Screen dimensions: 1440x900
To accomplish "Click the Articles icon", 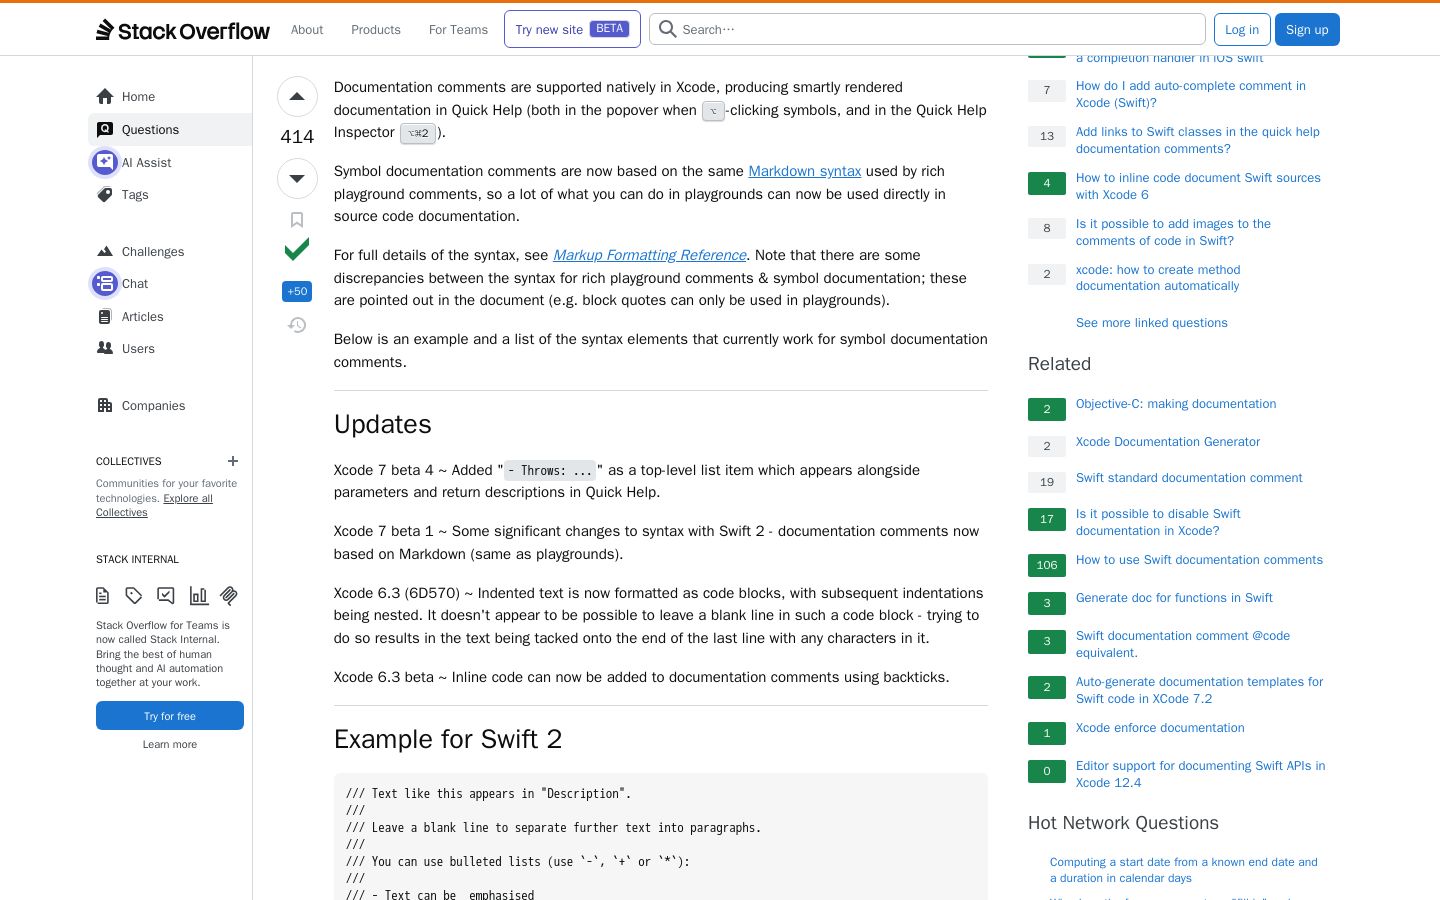I will coord(105,317).
